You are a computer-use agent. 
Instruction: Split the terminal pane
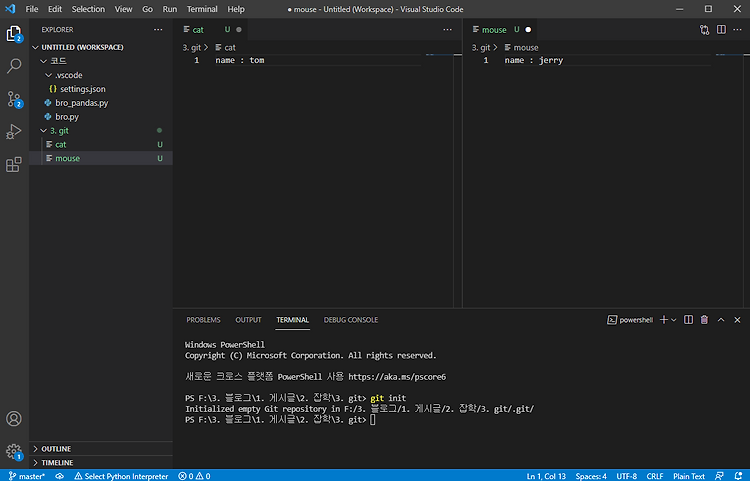point(688,320)
